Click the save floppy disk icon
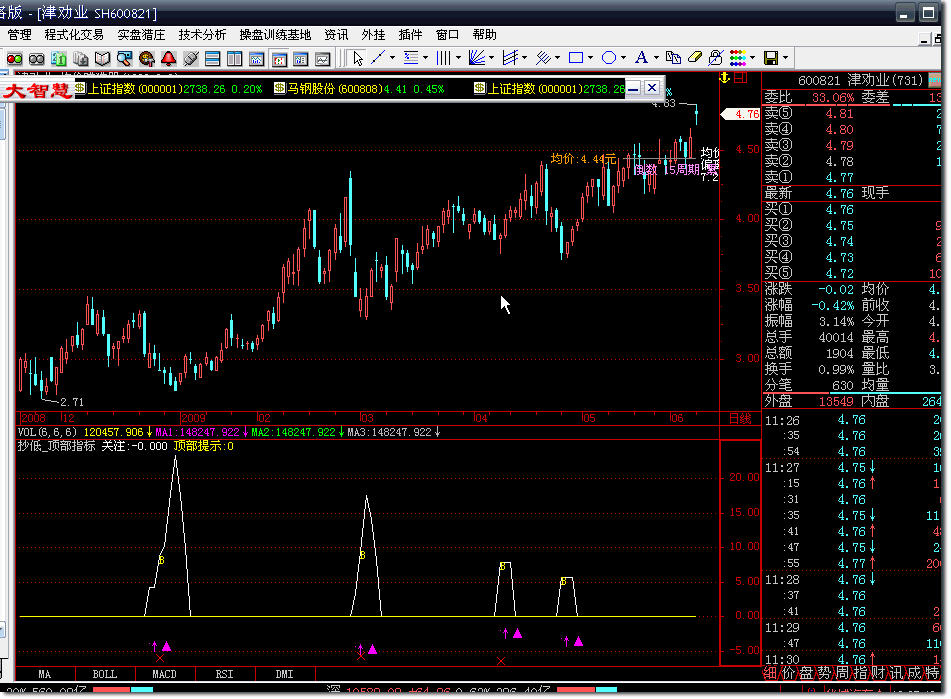 [771, 58]
